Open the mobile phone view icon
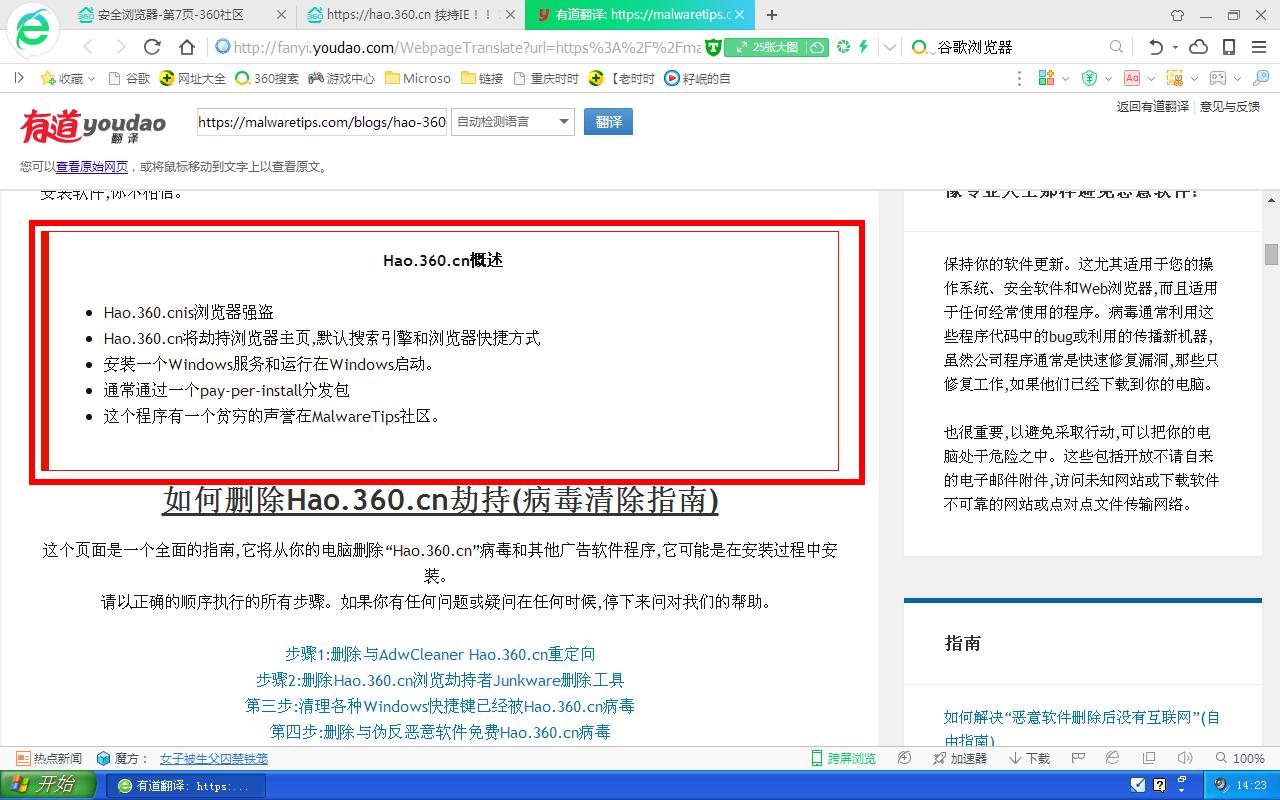1280x800 pixels. [x=1227, y=47]
